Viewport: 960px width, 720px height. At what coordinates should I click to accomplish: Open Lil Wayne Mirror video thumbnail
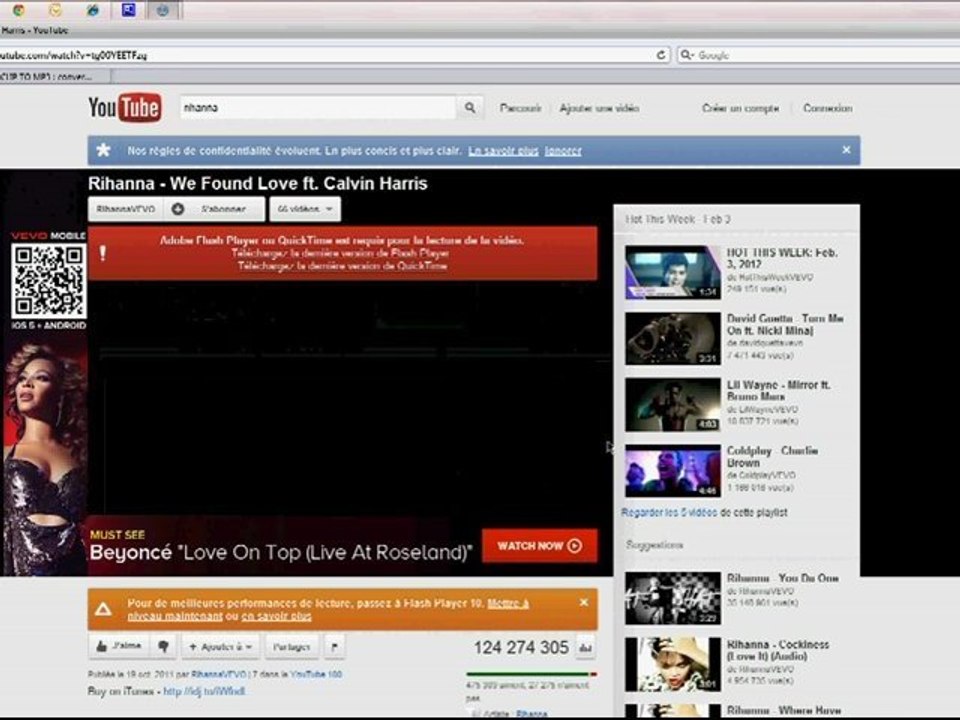[673, 405]
